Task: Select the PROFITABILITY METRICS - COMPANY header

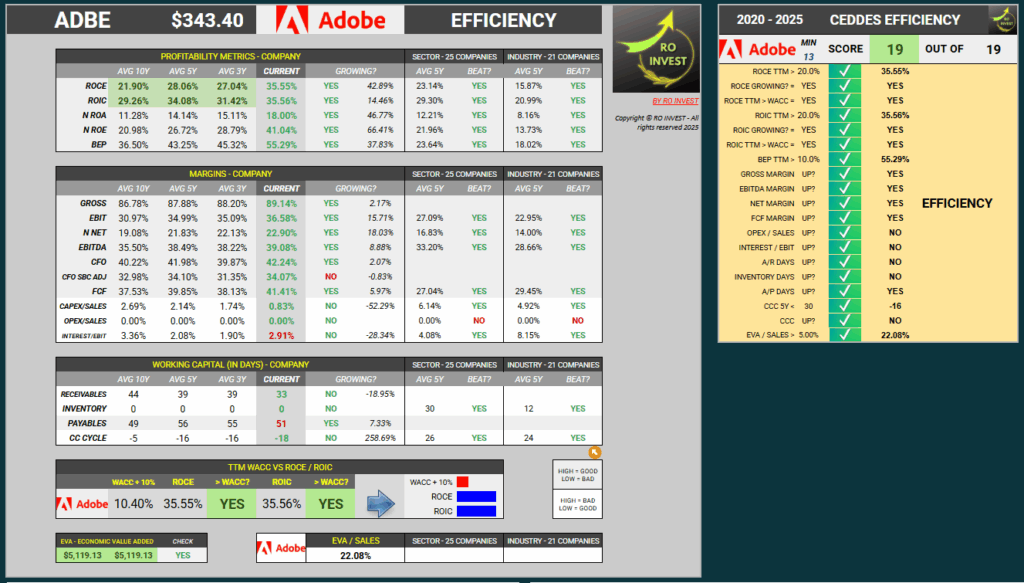Action: click(x=230, y=57)
